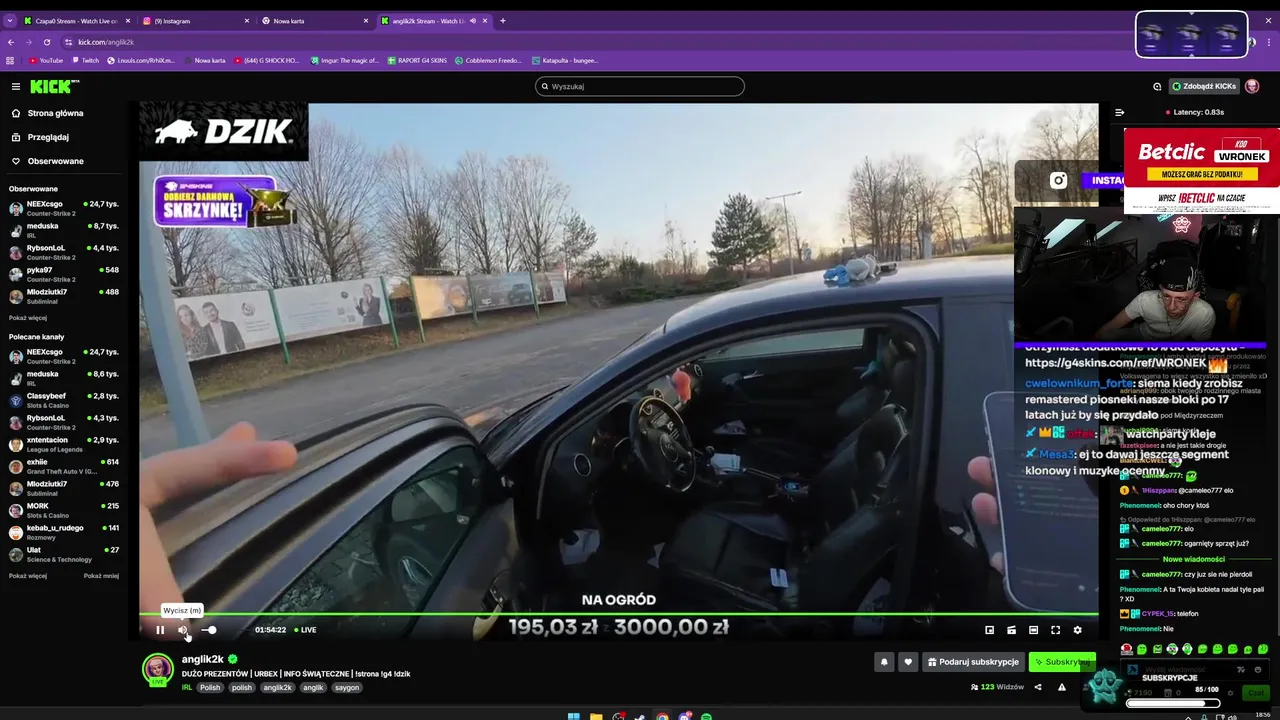Collapse the chat panel icon
The height and width of the screenshot is (720, 1280).
(x=1119, y=112)
